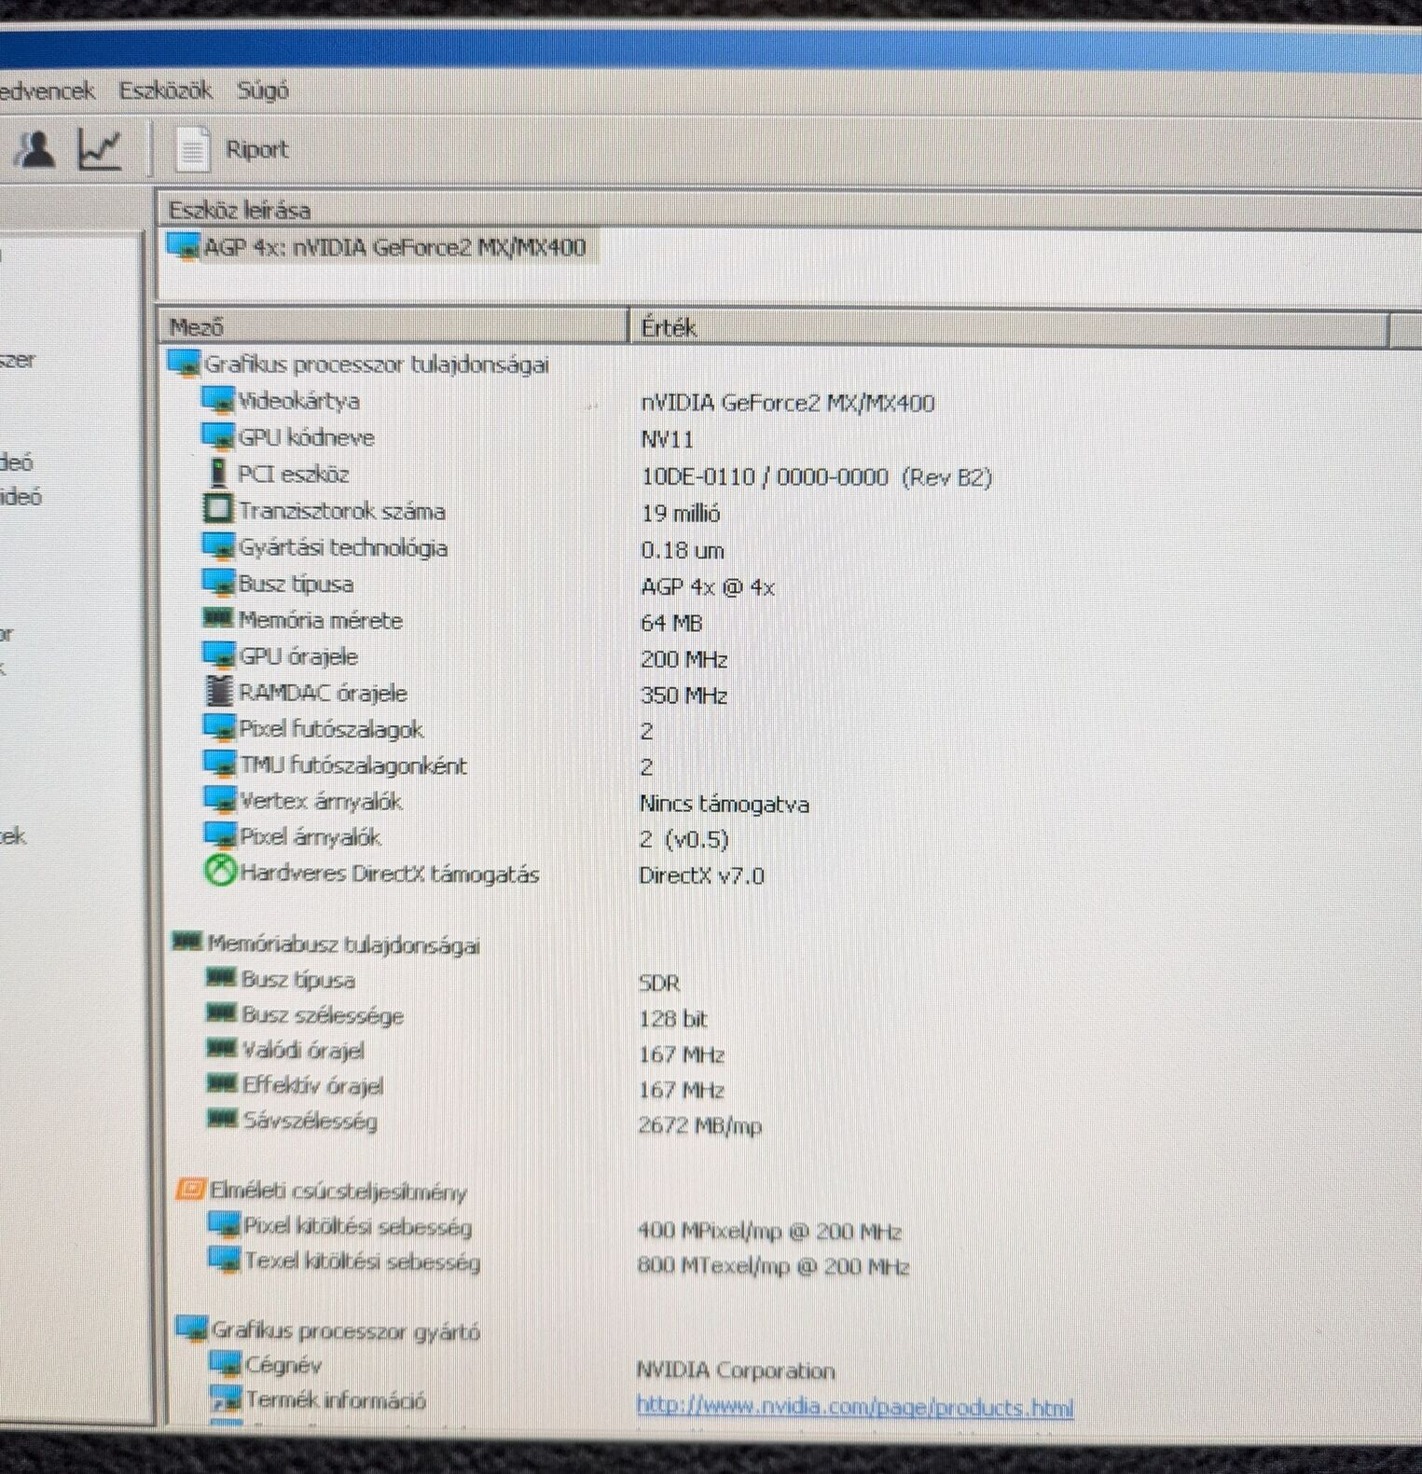Screen dimensions: 1422x1474
Task: Select the AGP 4x @ 4x value
Action: (708, 587)
